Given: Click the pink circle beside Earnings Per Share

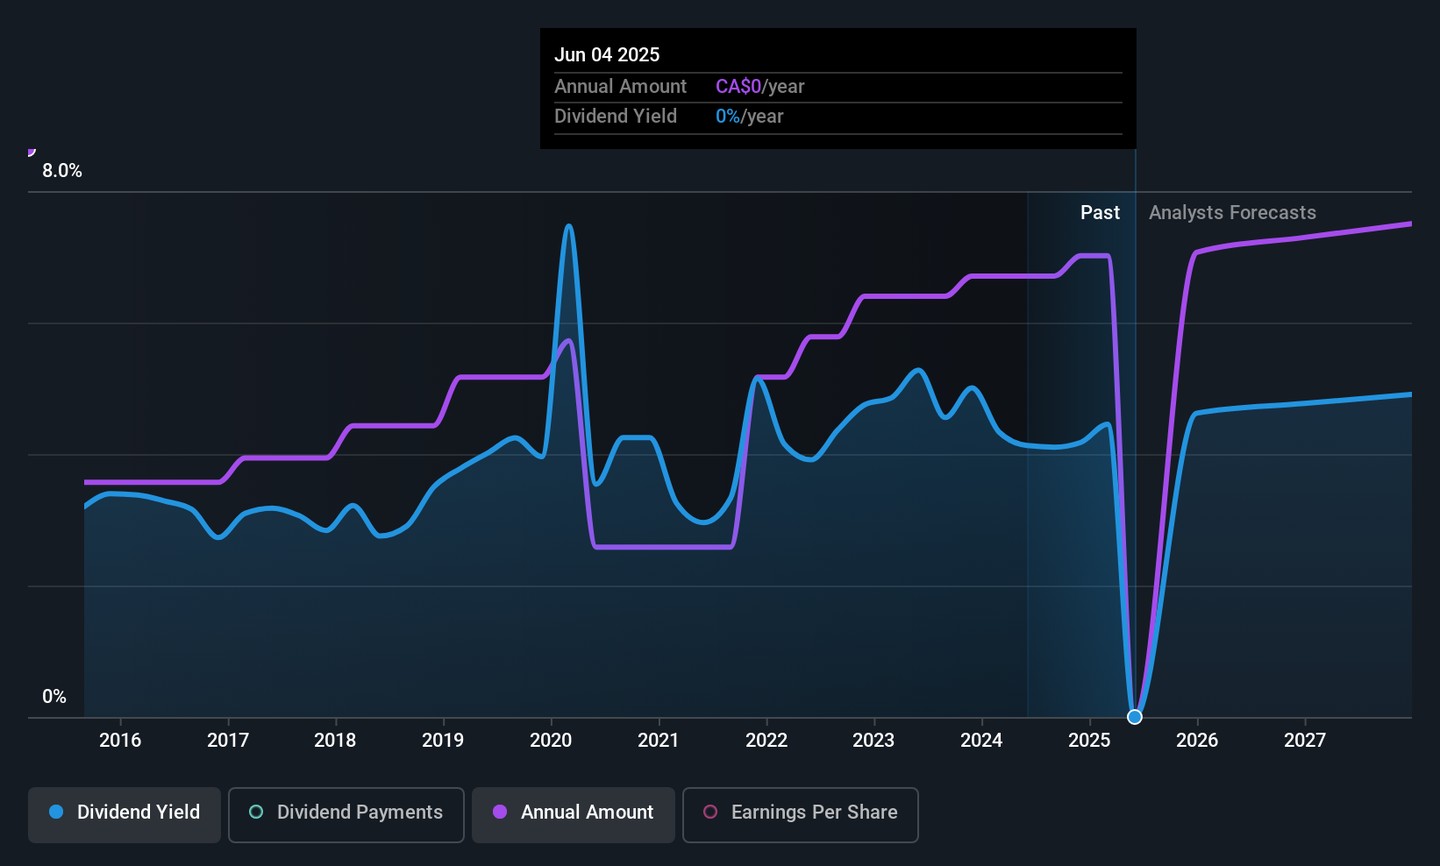Looking at the screenshot, I should pyautogui.click(x=710, y=812).
